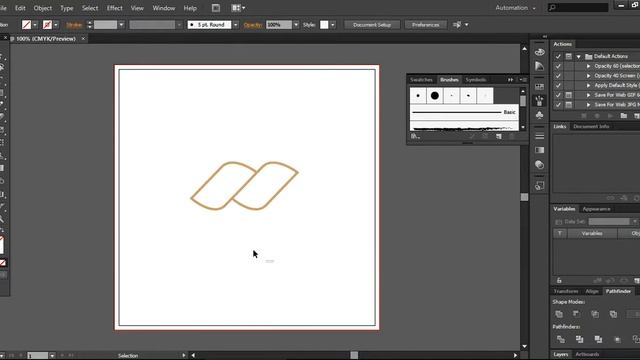640x360 pixels.
Task: Switch to the Document Info tab
Action: tap(591, 127)
